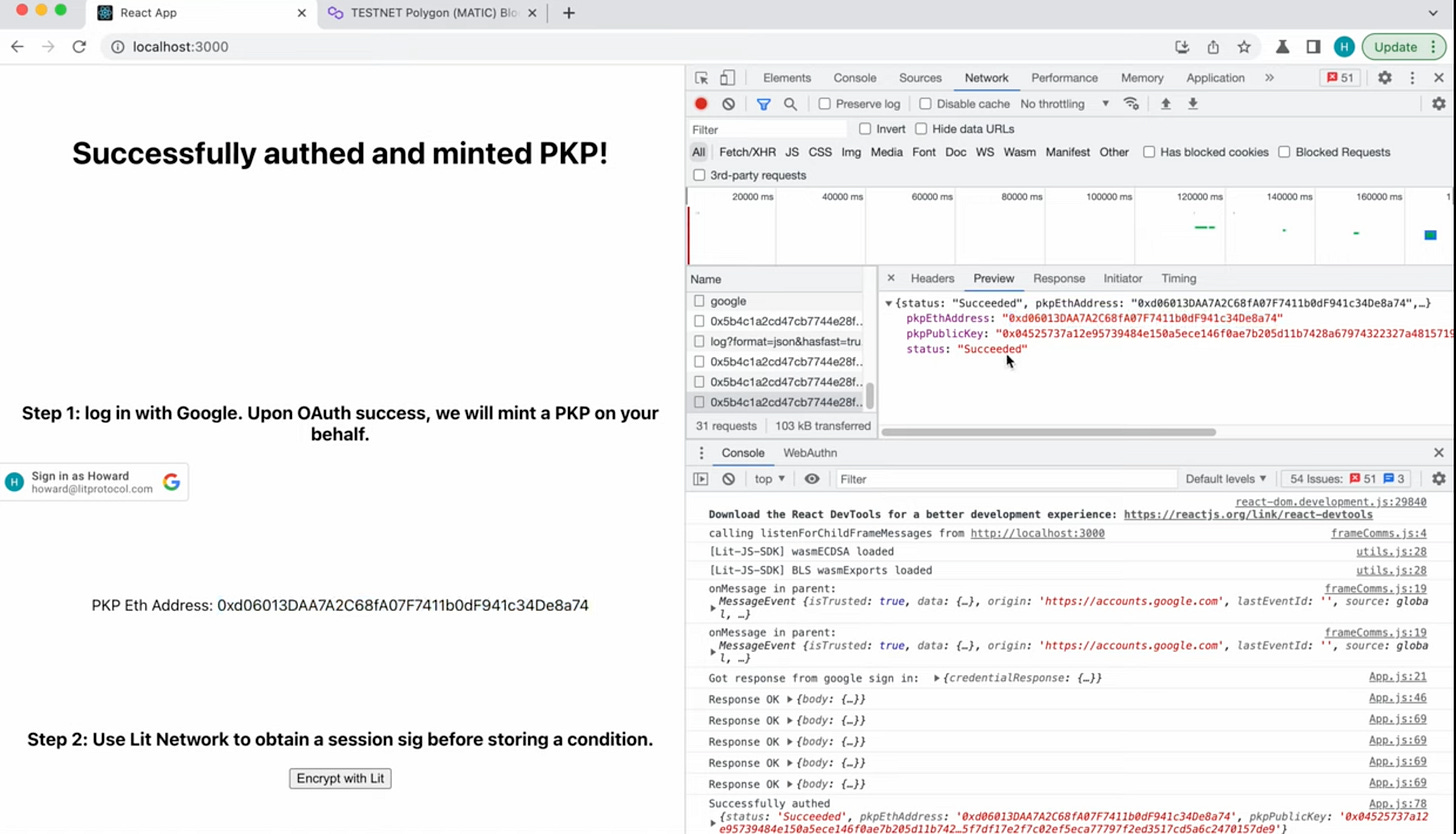Collapse the status Succeeded response object
Viewport: 1456px width, 834px height.
[x=888, y=303]
